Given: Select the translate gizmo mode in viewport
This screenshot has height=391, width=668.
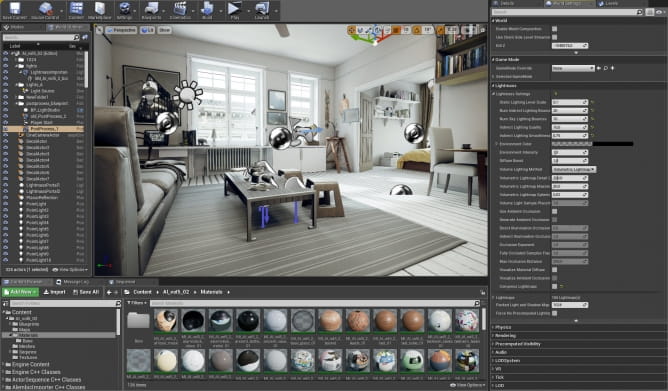Looking at the screenshot, I should click(352, 30).
